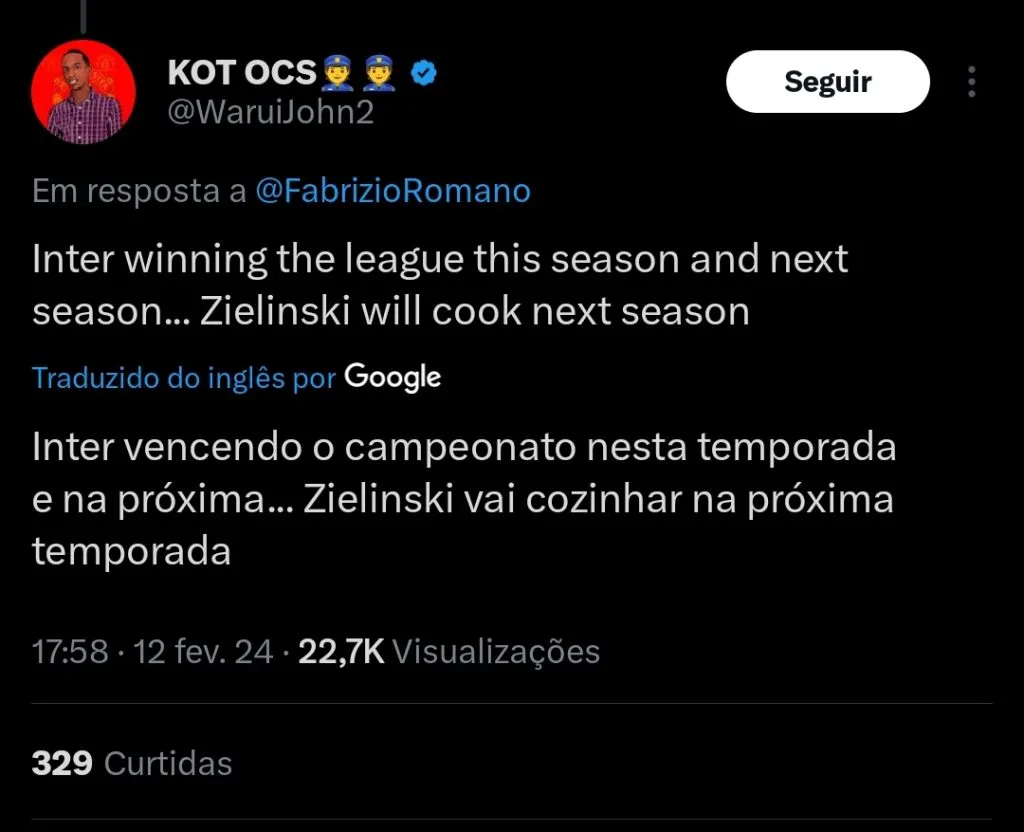Click the "Em resposta a" label
Screen dimensions: 1024x832
pos(139,191)
